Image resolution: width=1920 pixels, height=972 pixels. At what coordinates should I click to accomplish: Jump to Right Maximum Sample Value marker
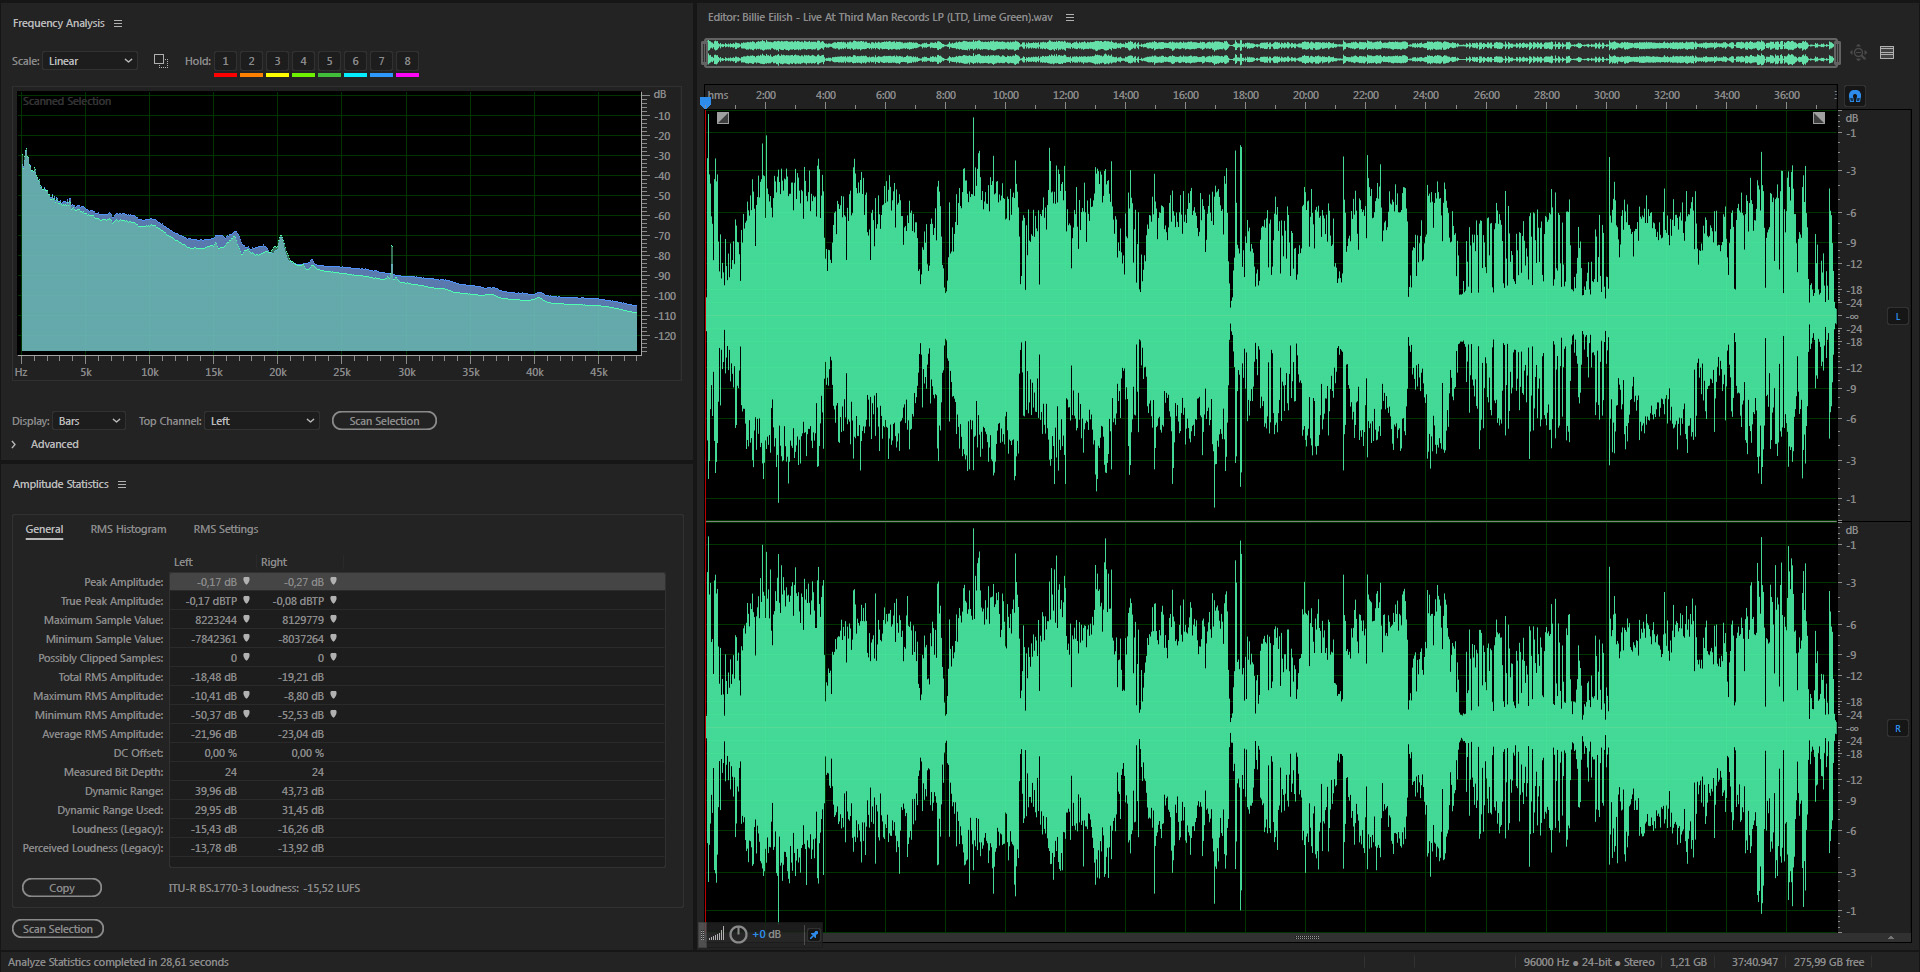pos(333,619)
